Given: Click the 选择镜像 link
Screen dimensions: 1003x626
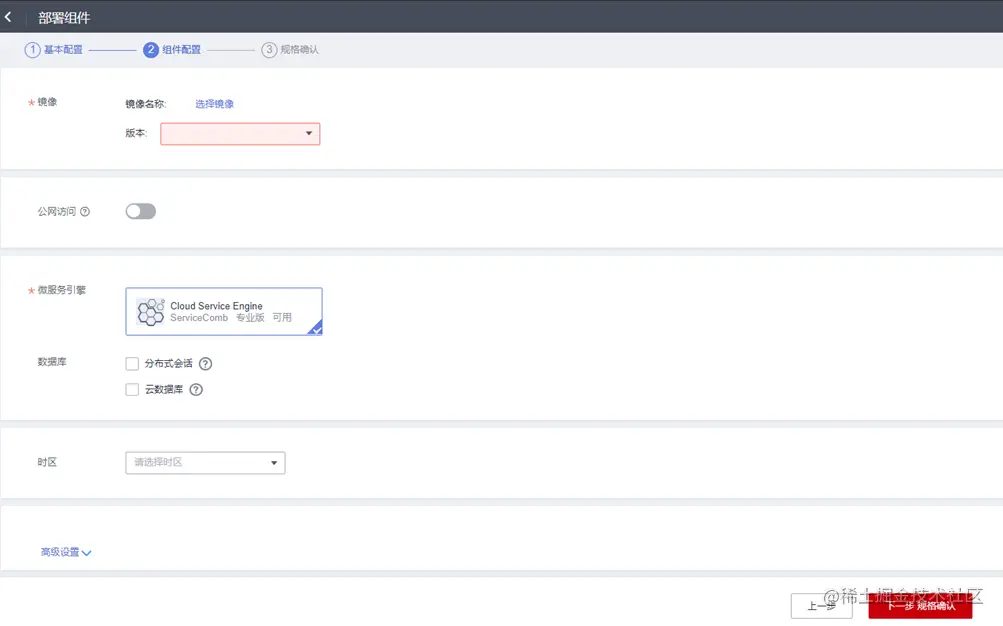Looking at the screenshot, I should click(x=214, y=104).
